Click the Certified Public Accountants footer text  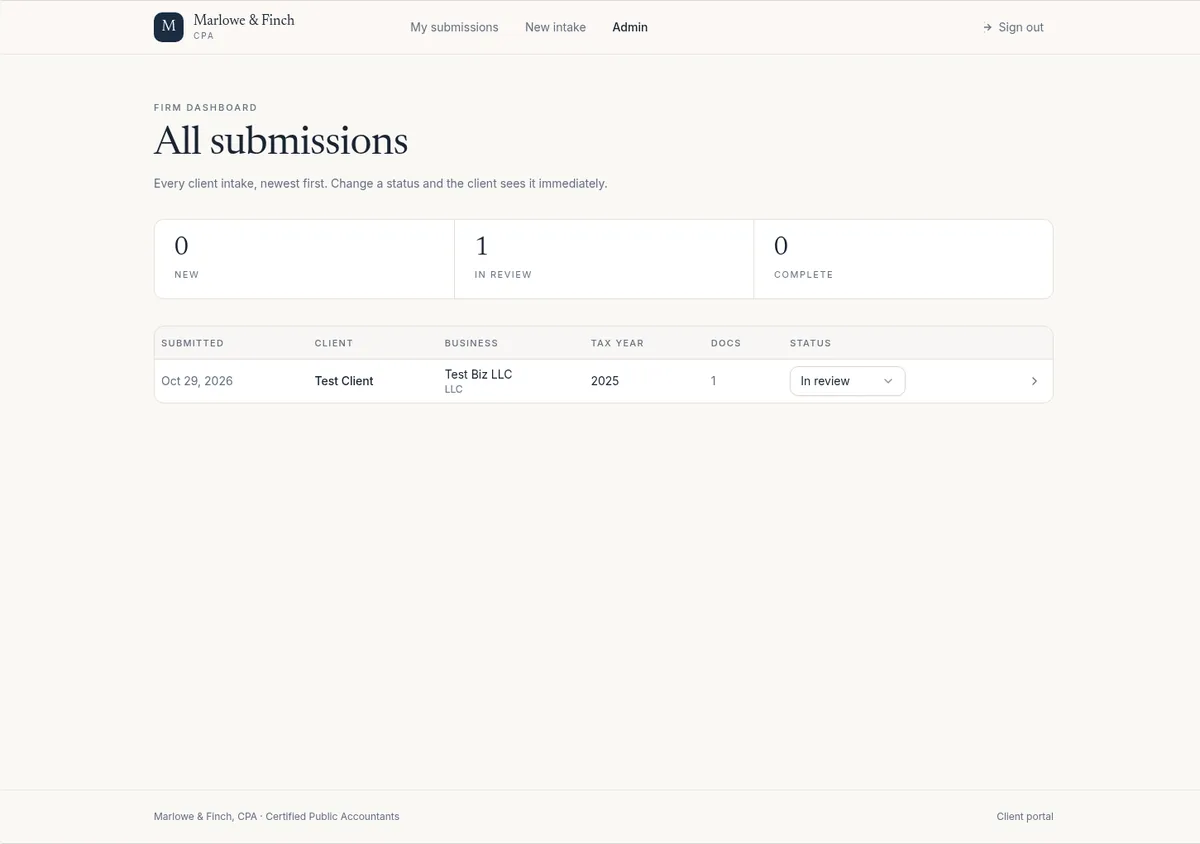[332, 816]
